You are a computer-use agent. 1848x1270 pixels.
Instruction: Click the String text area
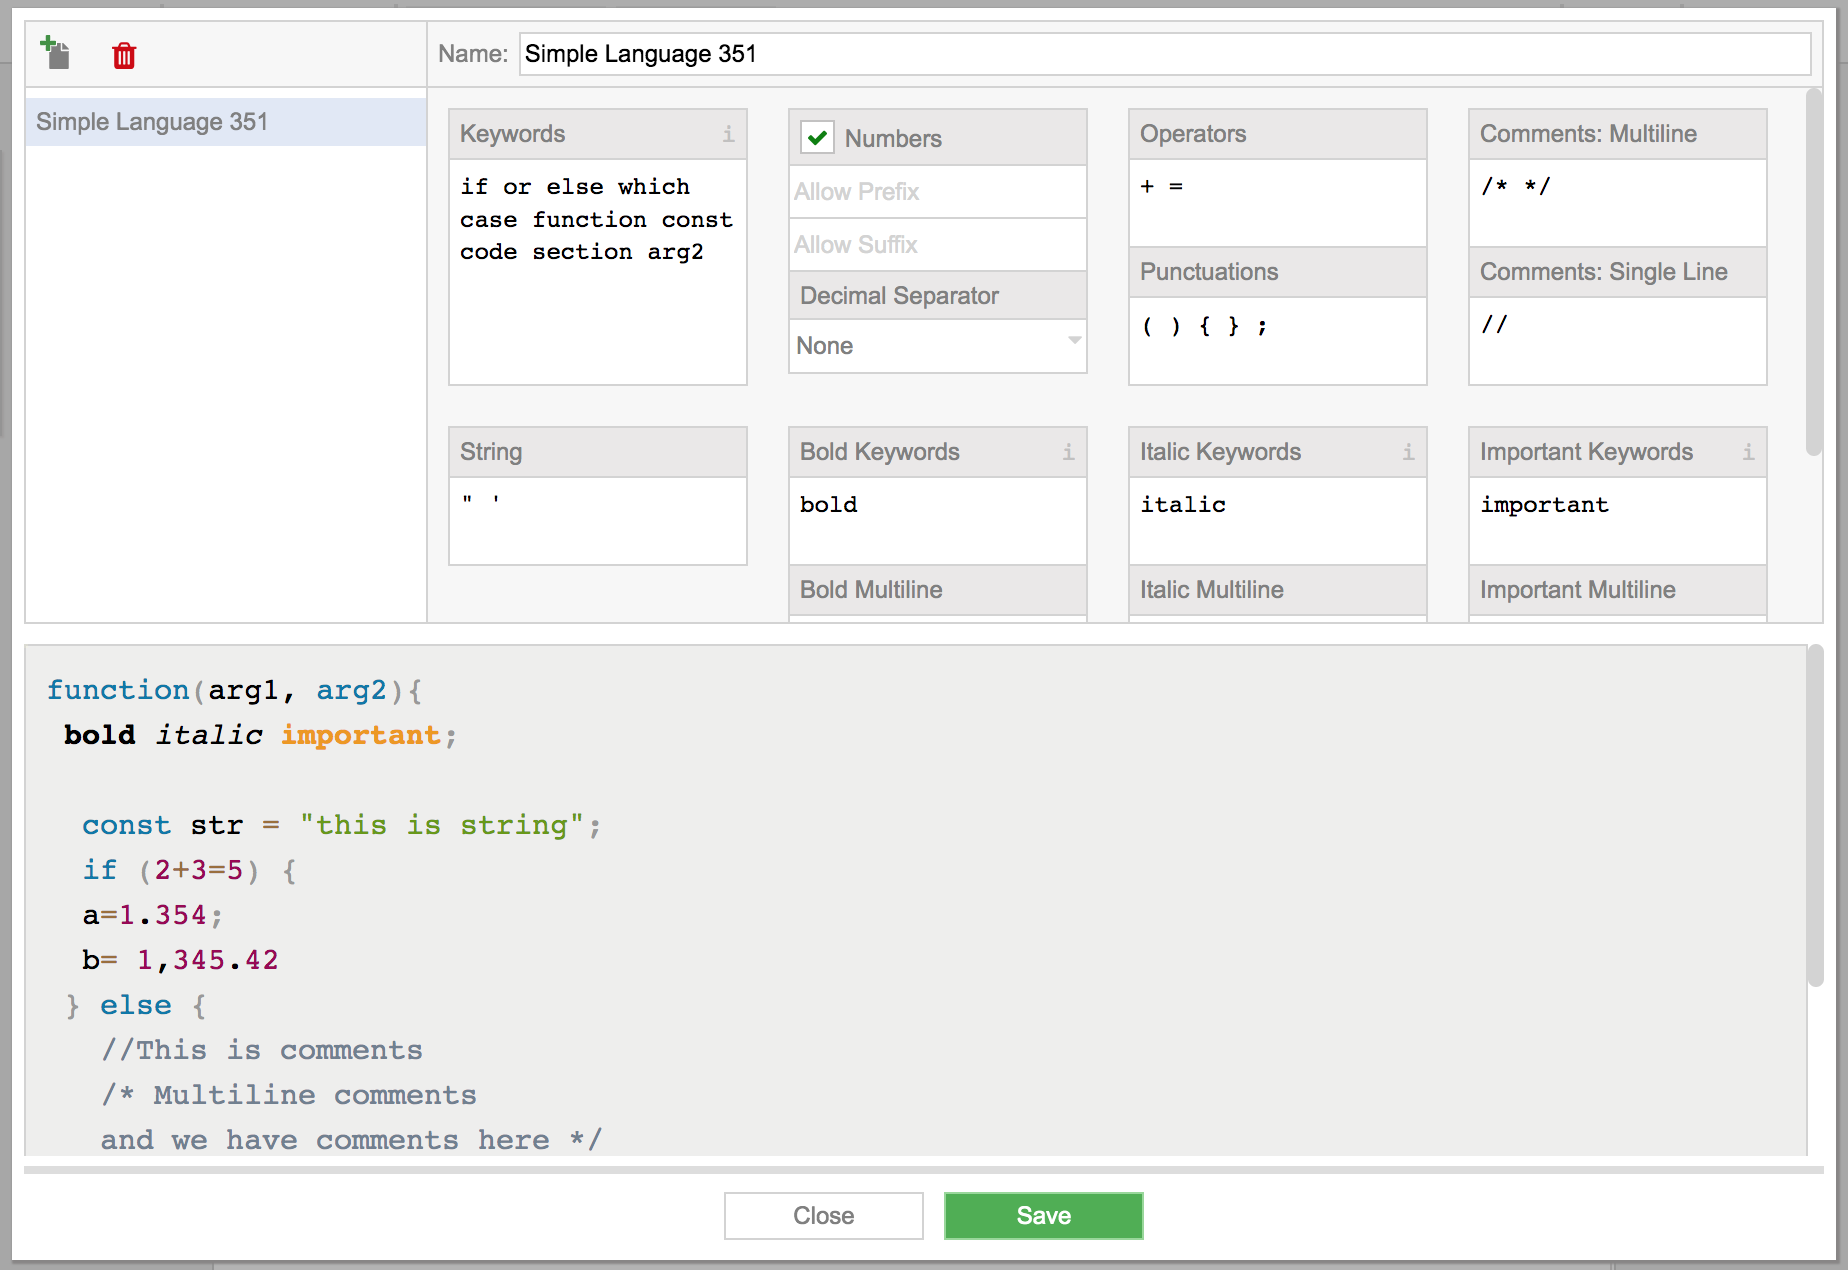pos(598,521)
